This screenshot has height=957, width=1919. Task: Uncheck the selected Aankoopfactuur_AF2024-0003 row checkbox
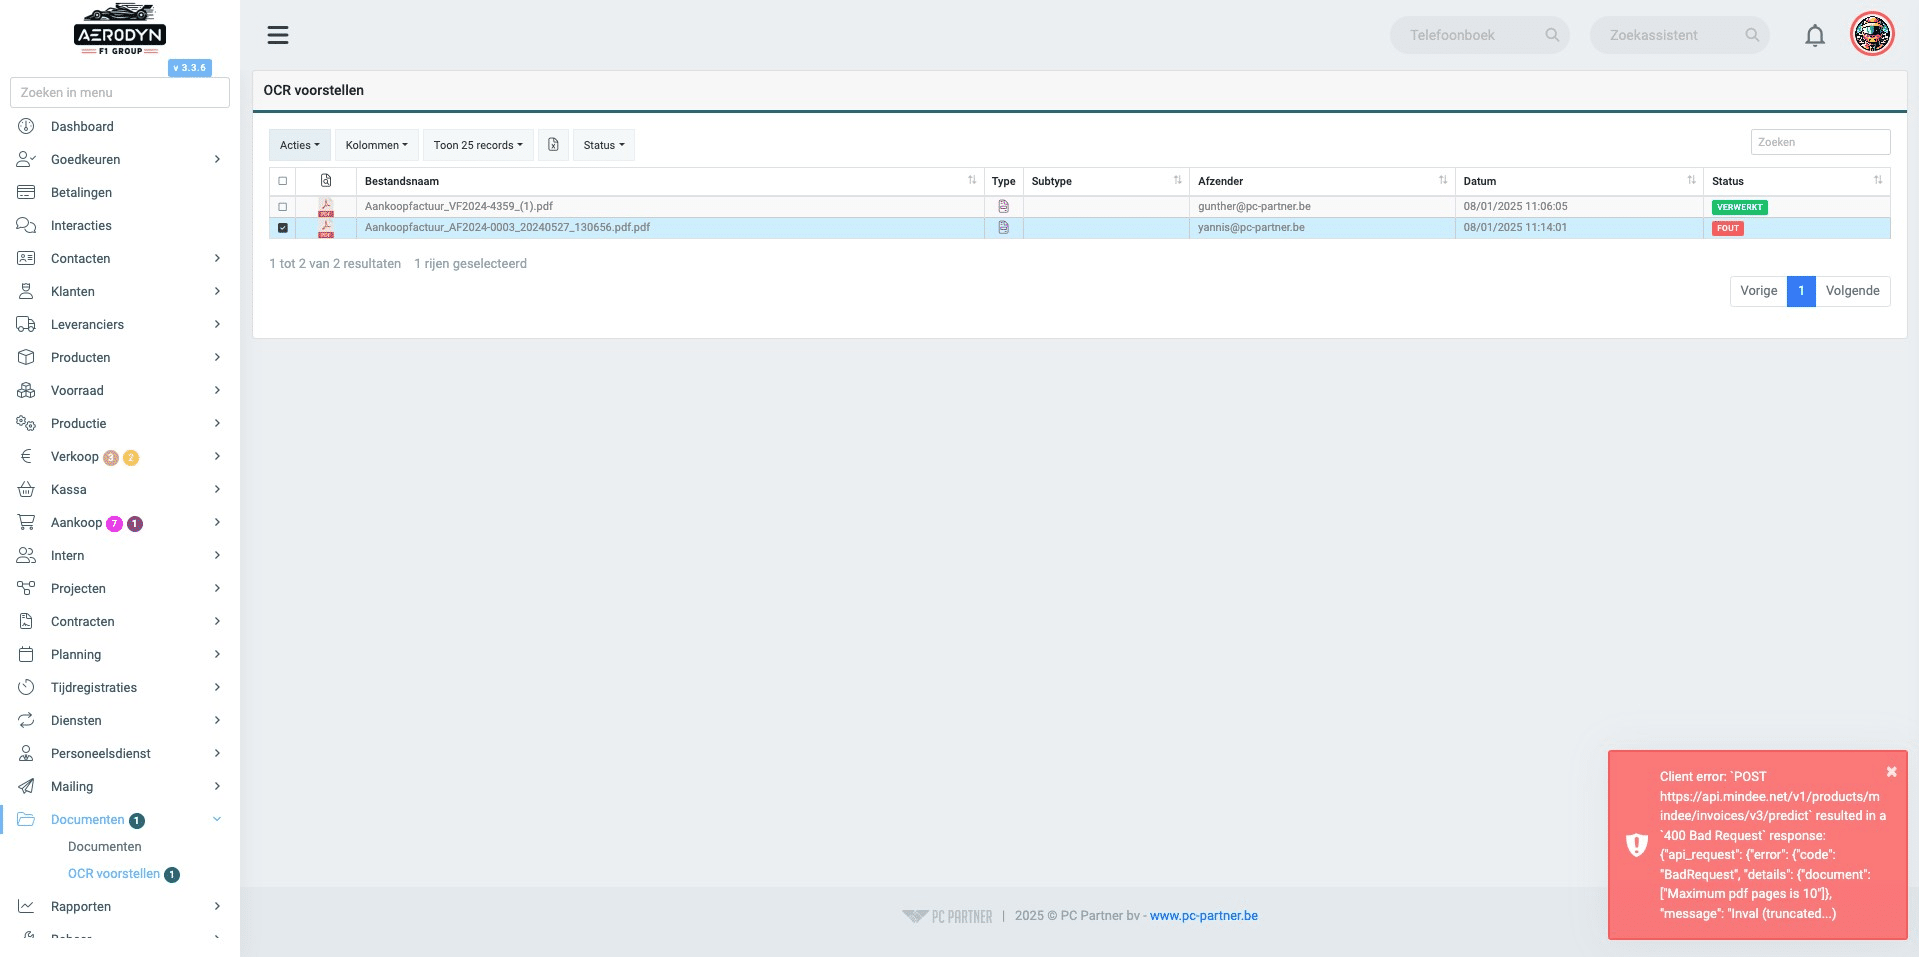click(x=283, y=228)
